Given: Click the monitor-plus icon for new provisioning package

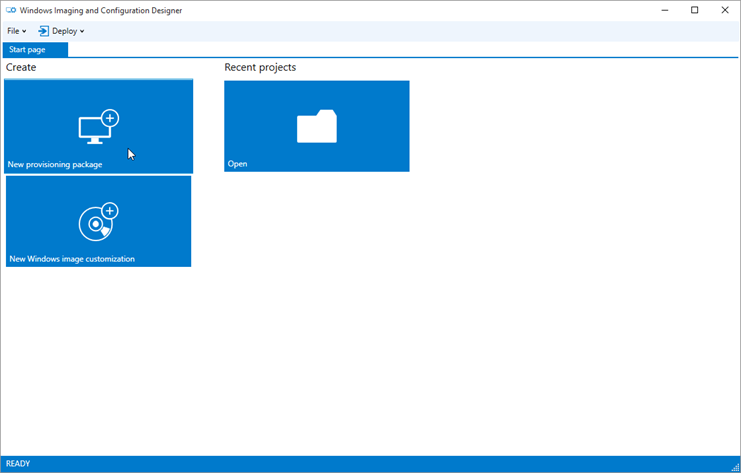Looking at the screenshot, I should pyautogui.click(x=98, y=127).
